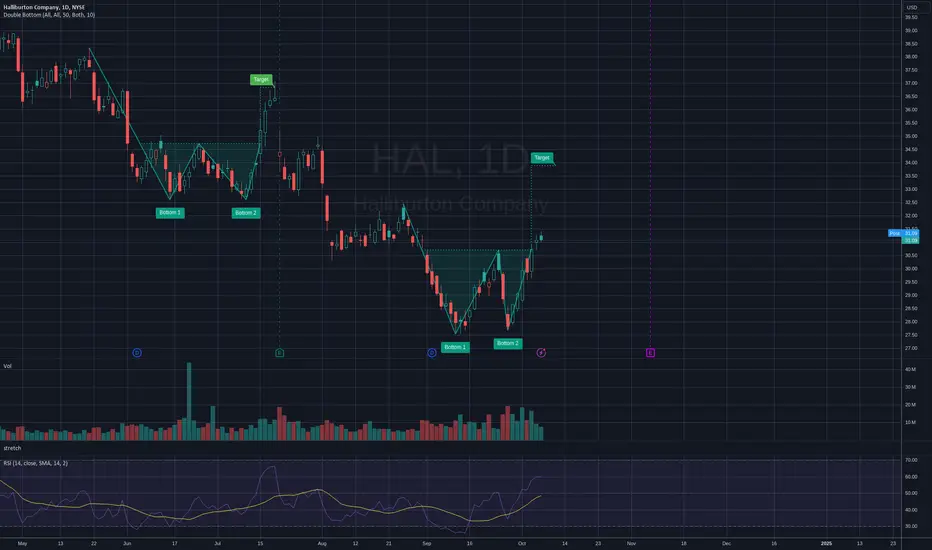Click the 'stretch' pane label
The image size is (932, 550).
[12, 448]
